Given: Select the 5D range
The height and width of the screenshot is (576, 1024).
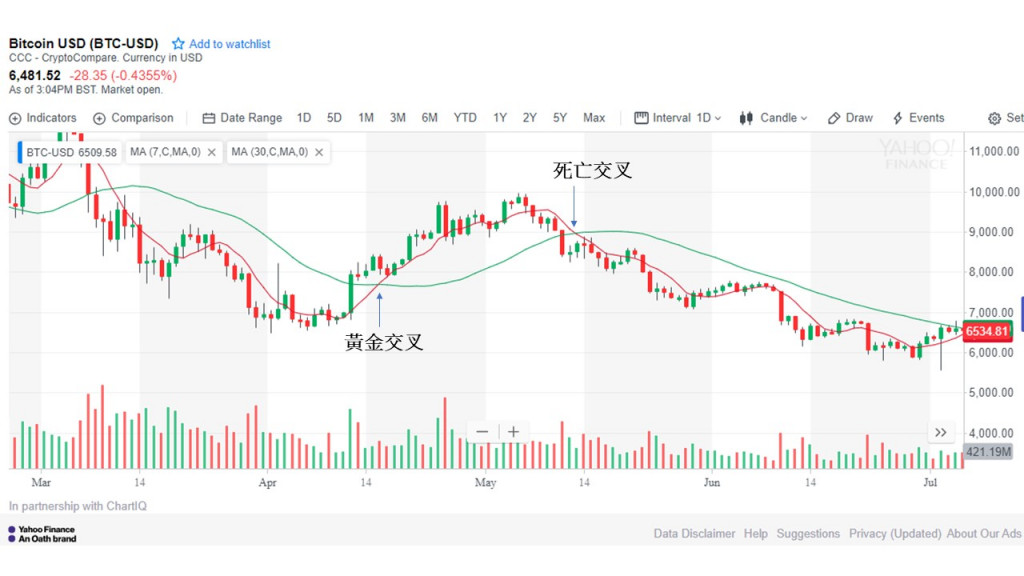Looking at the screenshot, I should tap(334, 118).
